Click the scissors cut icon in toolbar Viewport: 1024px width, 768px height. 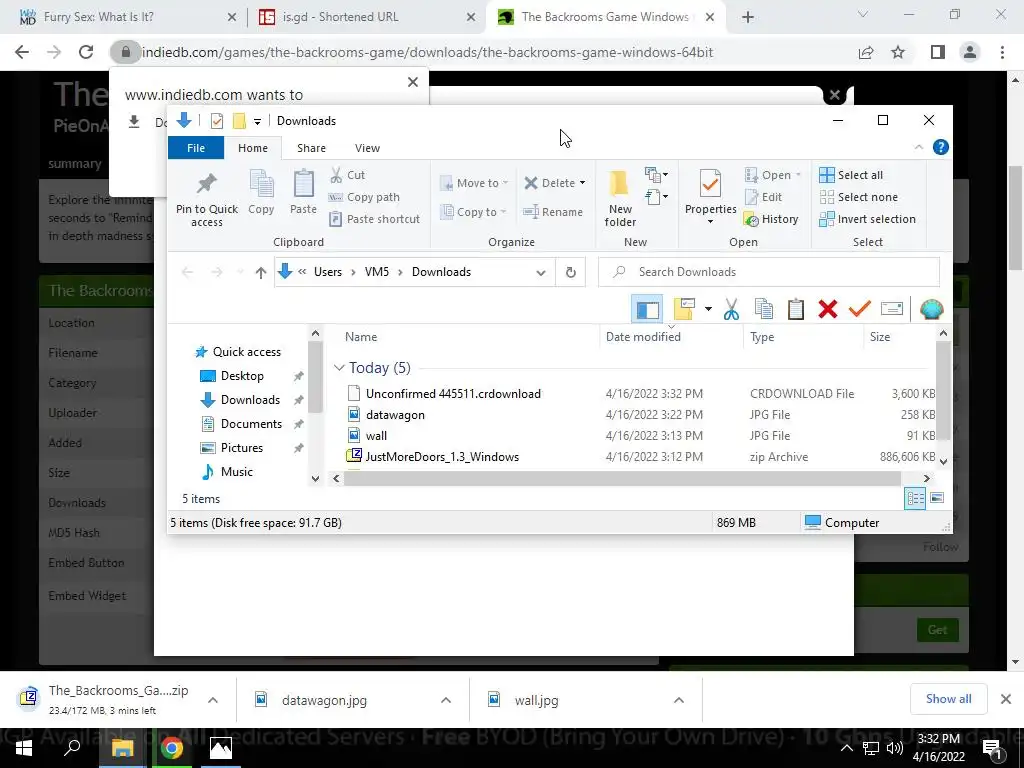731,309
